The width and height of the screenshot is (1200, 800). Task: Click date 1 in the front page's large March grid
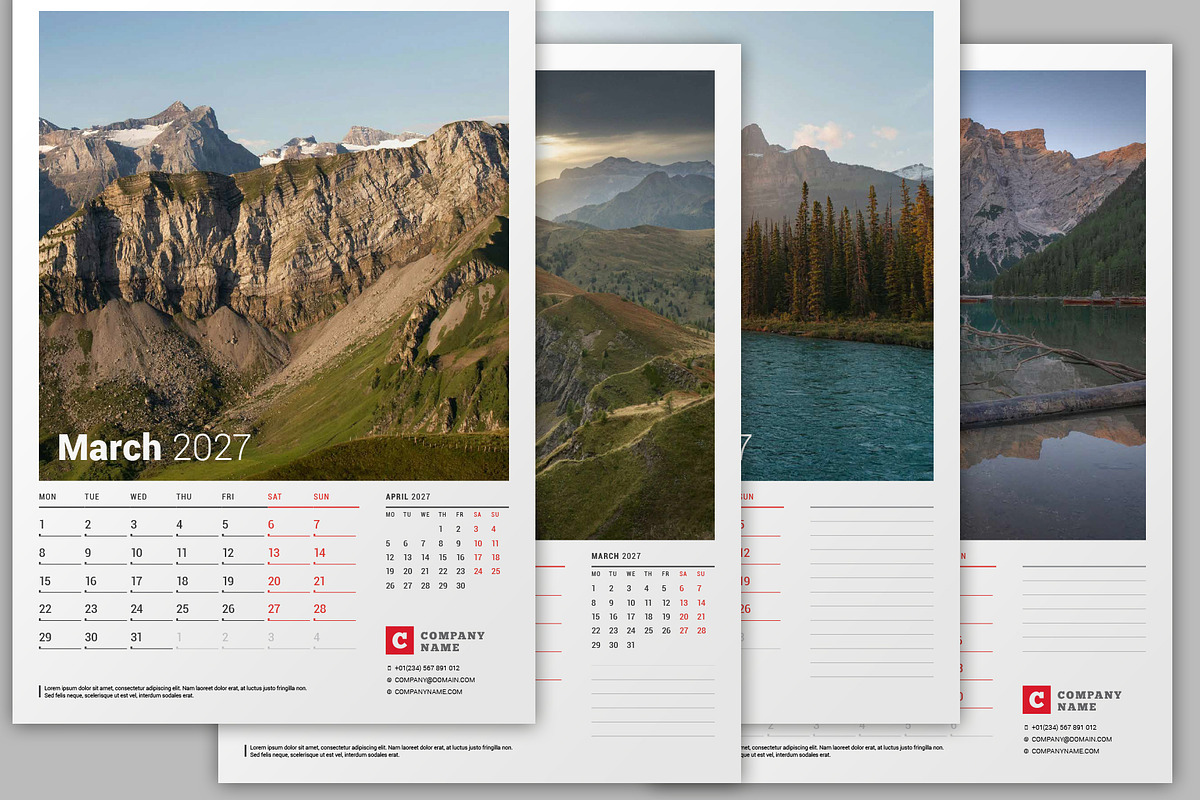coord(42,525)
